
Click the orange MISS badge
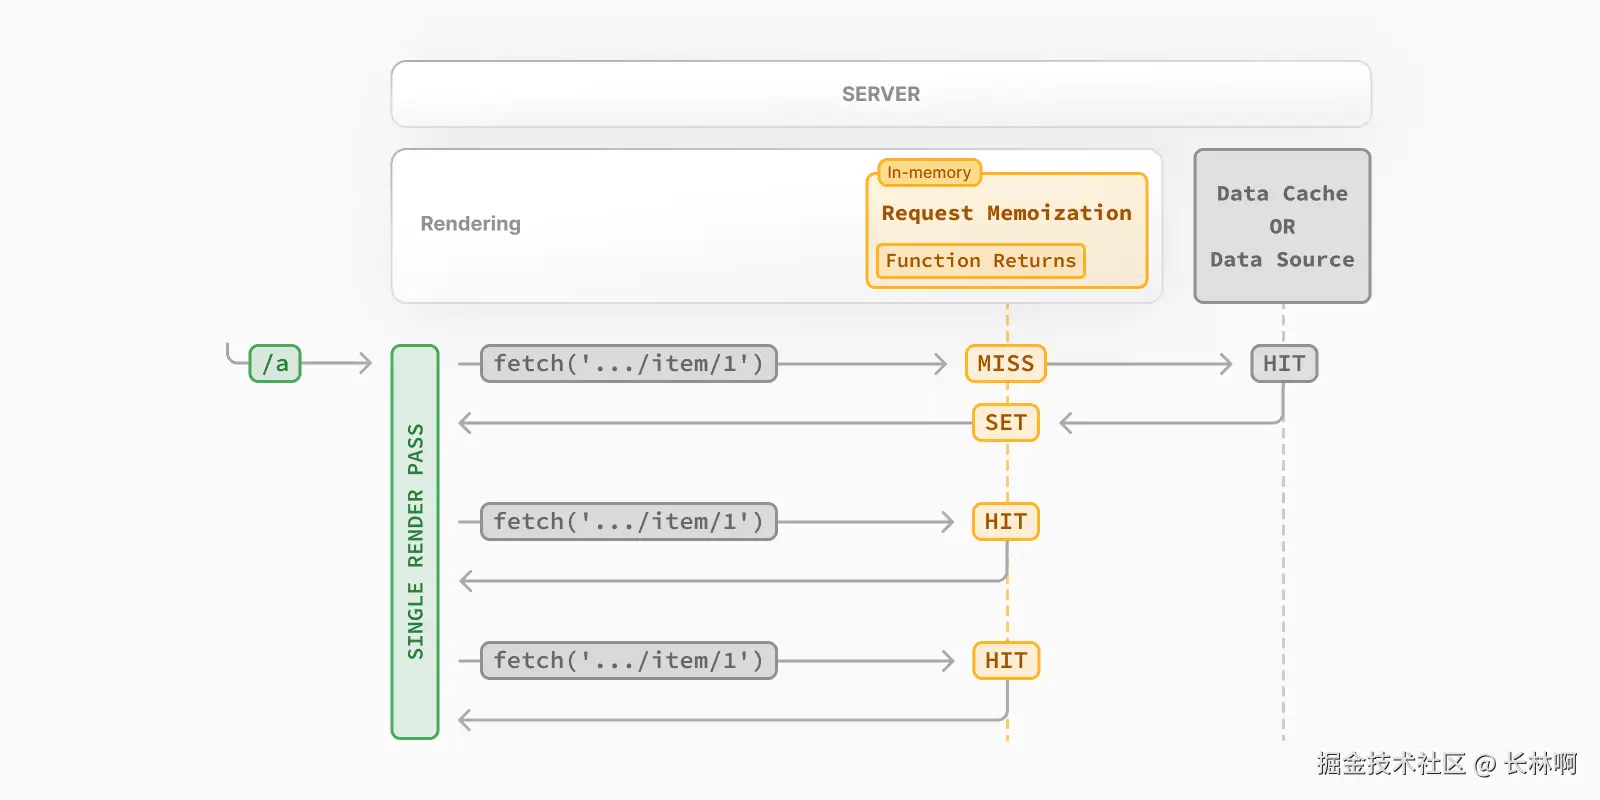(1005, 364)
